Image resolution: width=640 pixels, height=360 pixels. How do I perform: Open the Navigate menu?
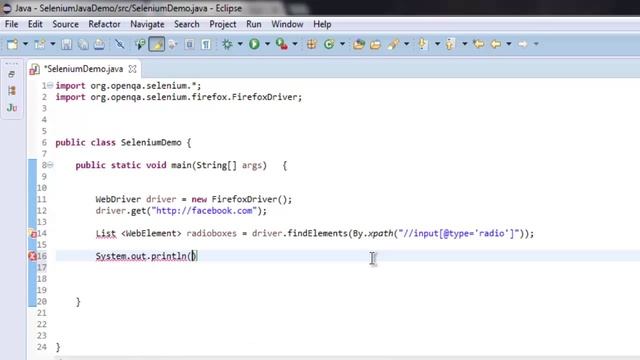coord(147,24)
